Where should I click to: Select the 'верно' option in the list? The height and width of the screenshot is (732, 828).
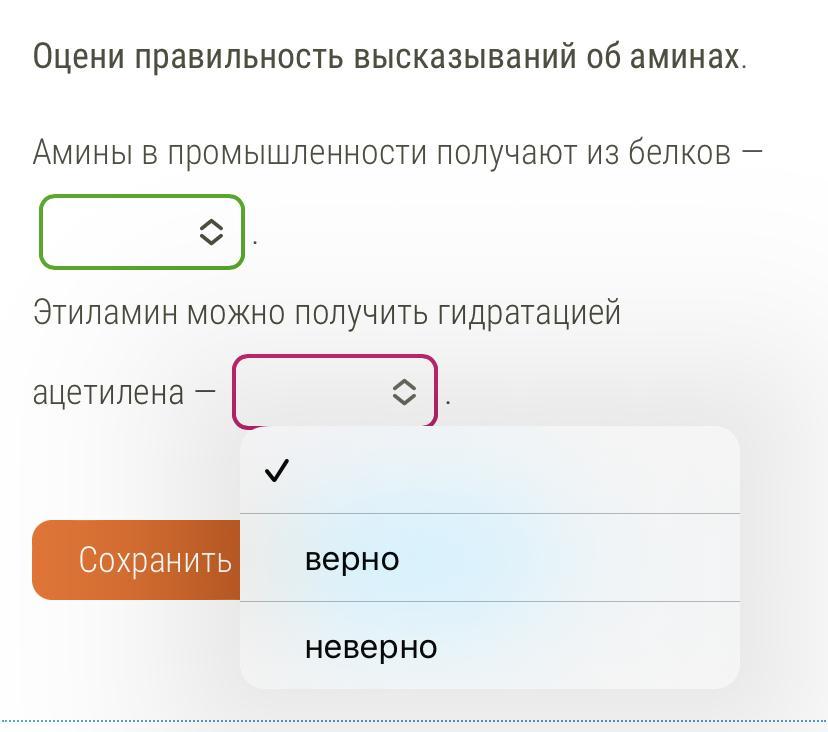click(x=490, y=558)
